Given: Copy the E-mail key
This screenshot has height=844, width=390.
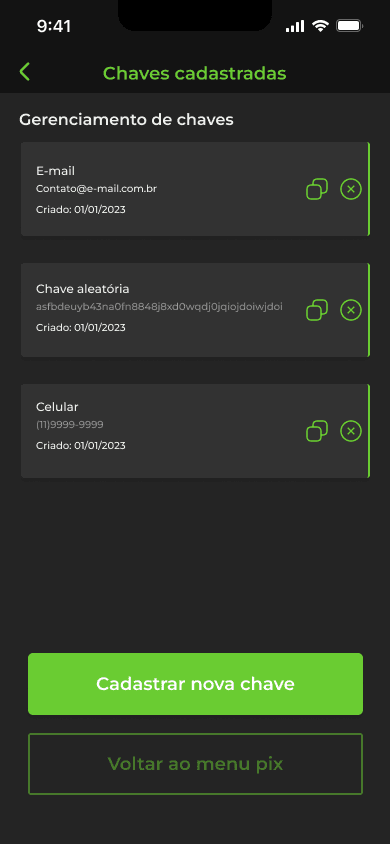Looking at the screenshot, I should [x=317, y=189].
